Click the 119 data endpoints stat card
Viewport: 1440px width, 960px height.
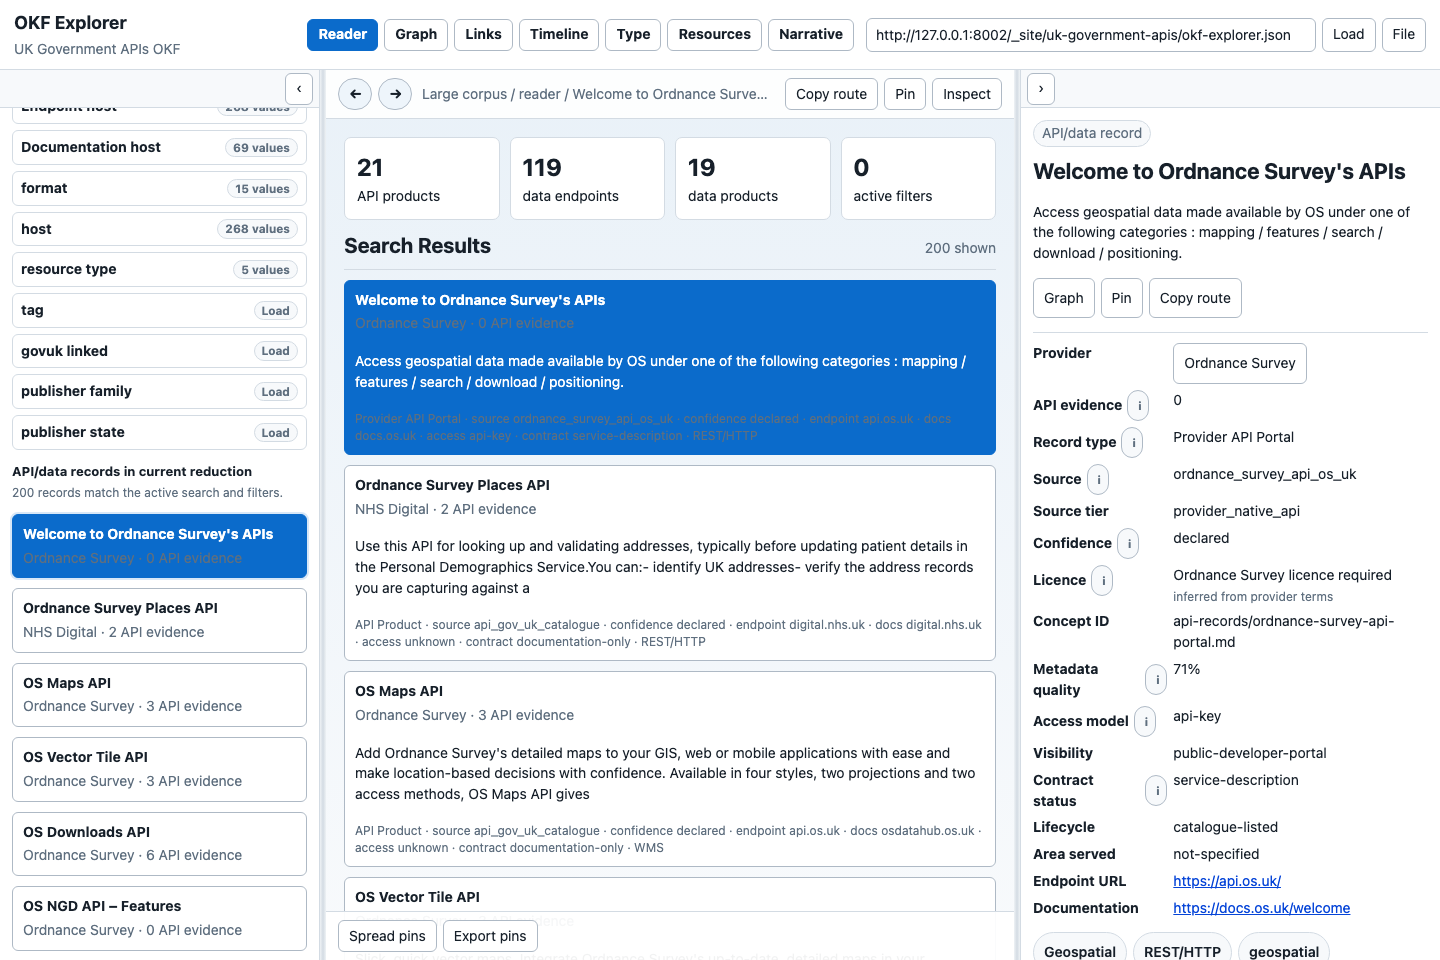[x=588, y=179]
